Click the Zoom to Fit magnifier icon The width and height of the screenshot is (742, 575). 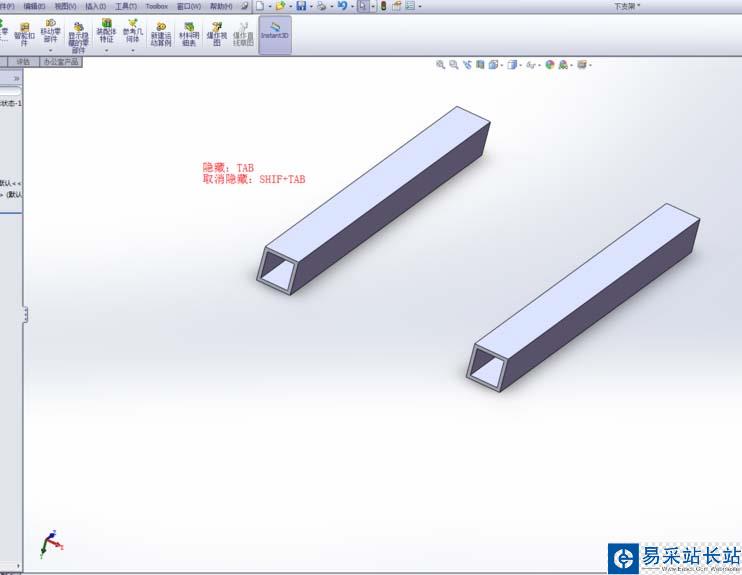click(441, 65)
